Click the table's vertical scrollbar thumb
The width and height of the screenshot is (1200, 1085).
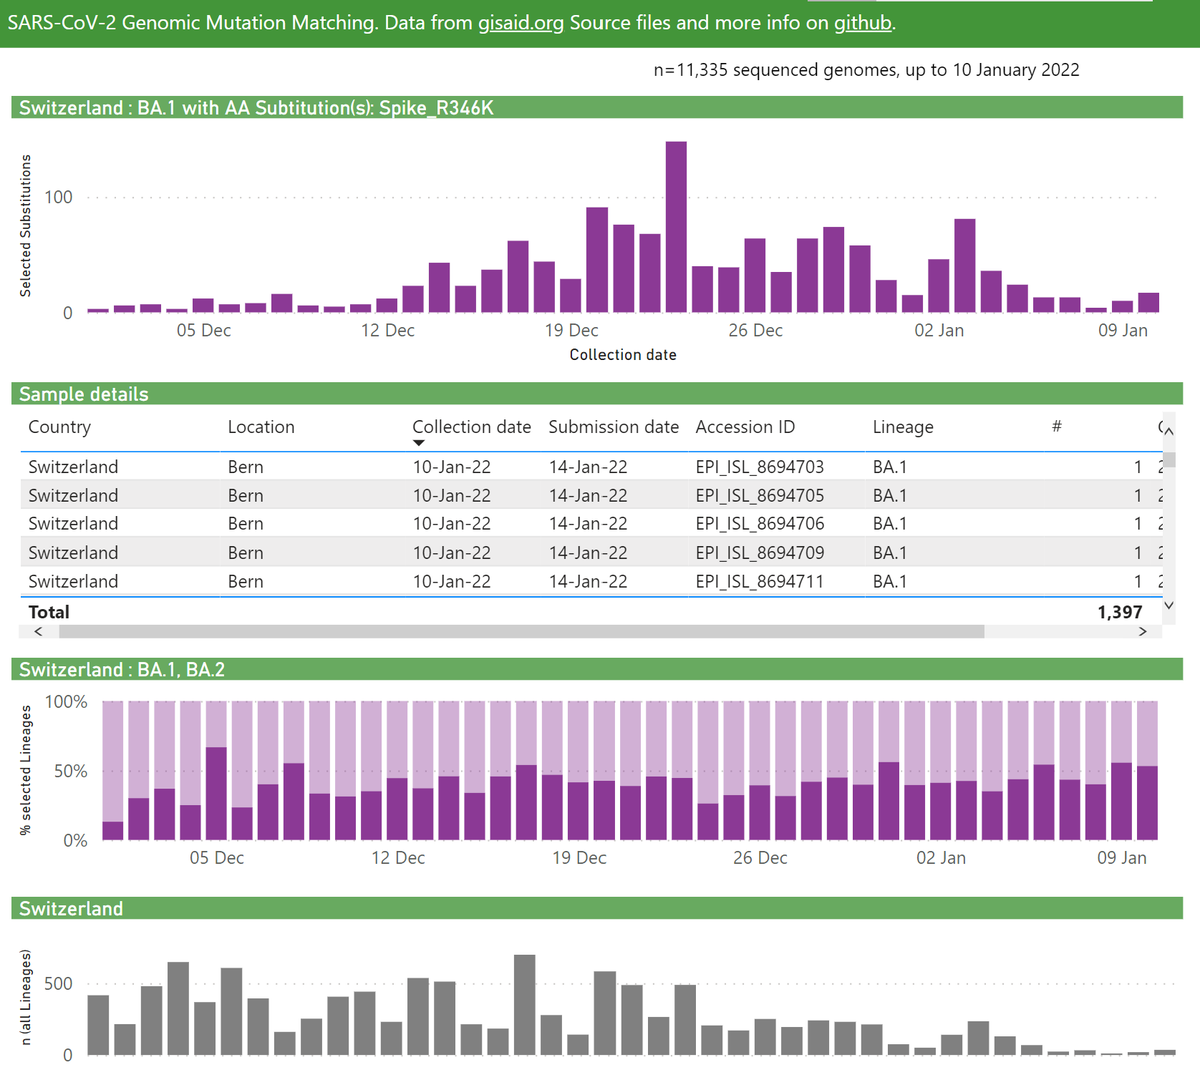pyautogui.click(x=1169, y=459)
